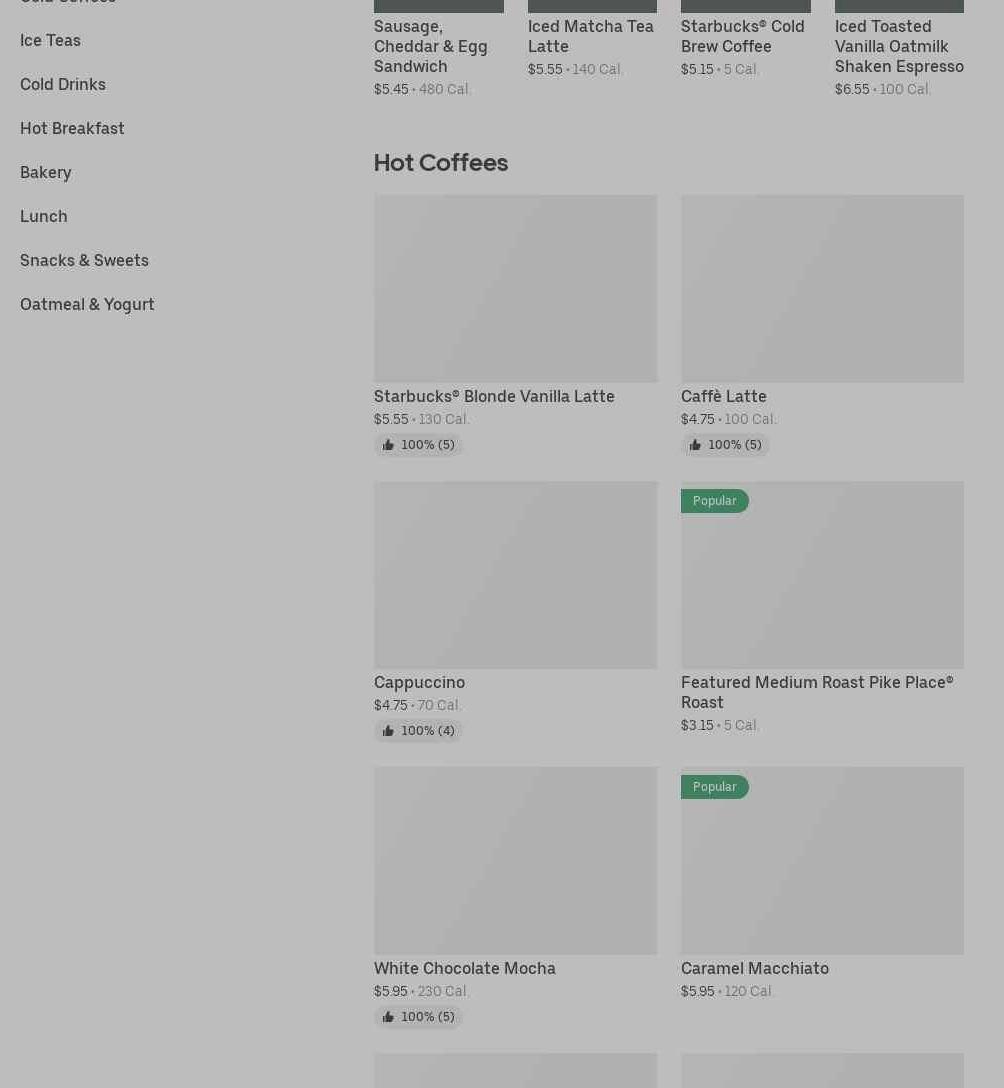Open Featured Medium Roast Pike Place Roast
Viewport: 1004px width, 1088px height.
816,692
